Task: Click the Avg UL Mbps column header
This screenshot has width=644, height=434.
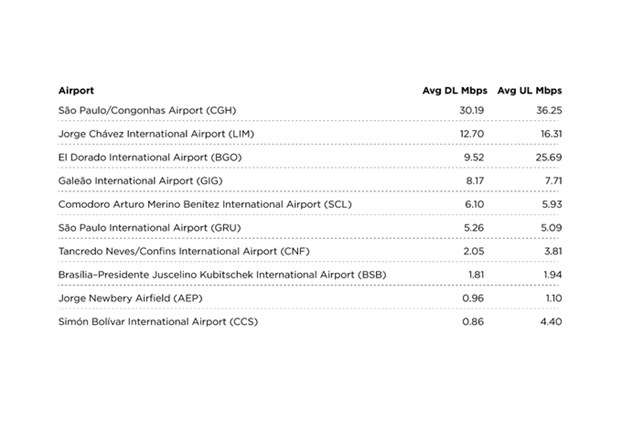Action: [529, 91]
